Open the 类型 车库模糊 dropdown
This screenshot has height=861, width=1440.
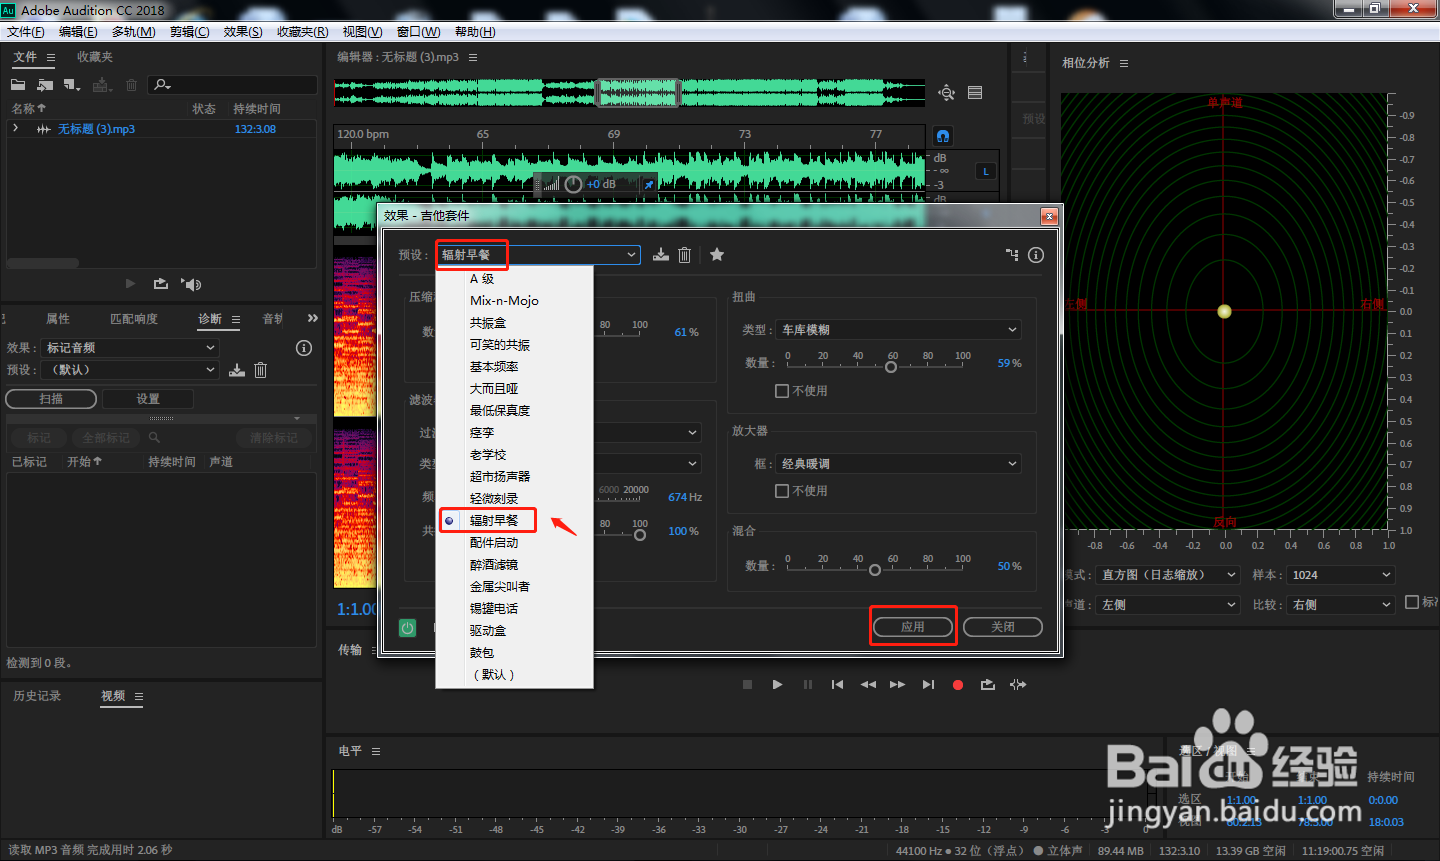tap(898, 330)
